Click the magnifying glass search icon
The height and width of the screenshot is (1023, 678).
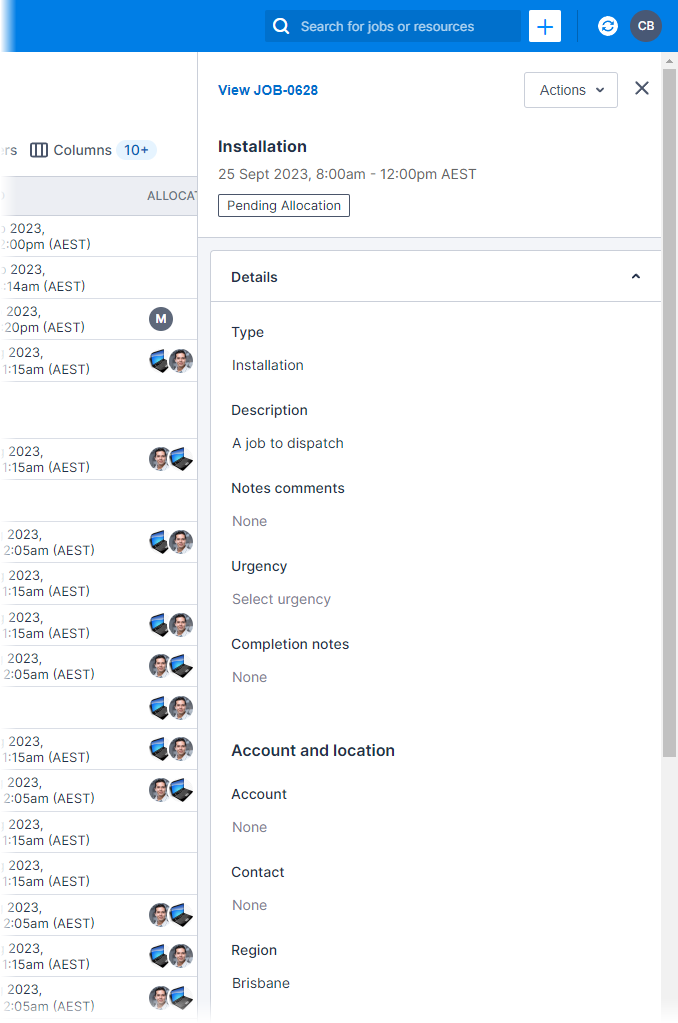click(x=280, y=25)
